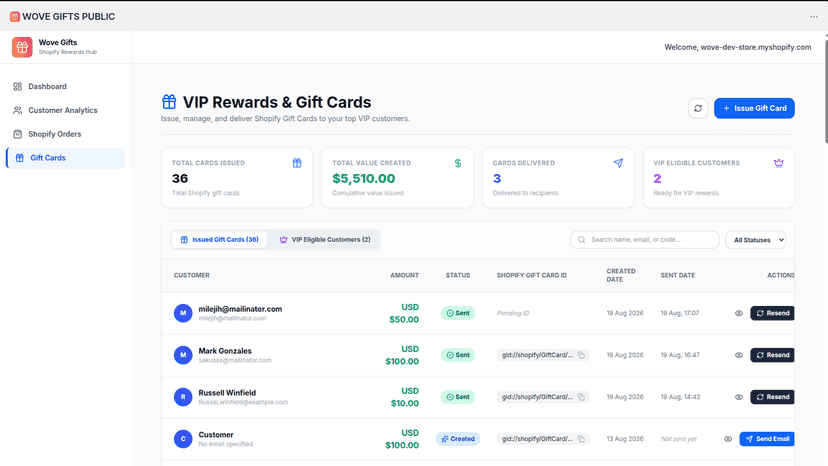Resend gift card to milejih@mailinator.com
Viewport: 828px width, 466px height.
(x=773, y=313)
